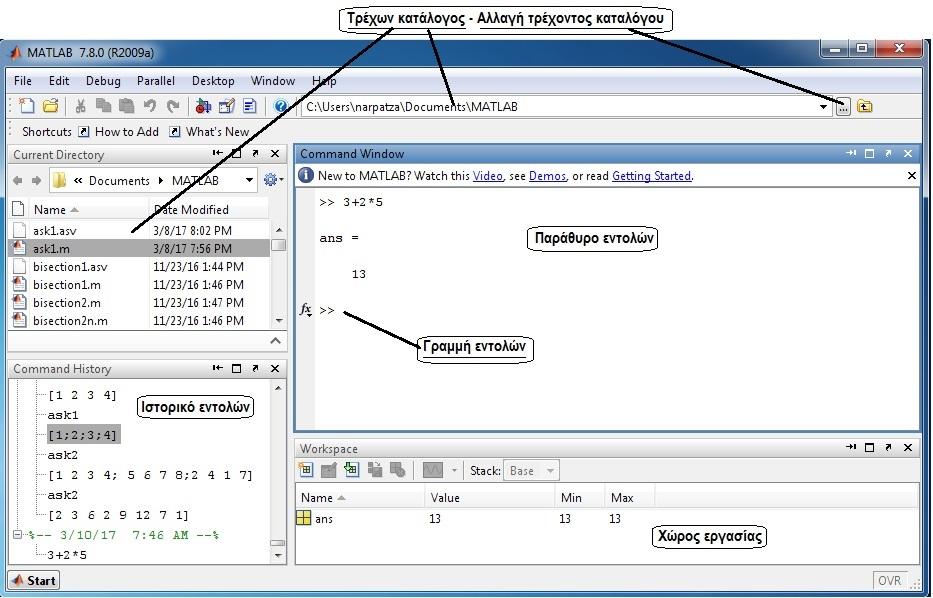Click the Command History scrollbar up arrow
Image resolution: width=933 pixels, height=598 pixels.
coord(278,388)
